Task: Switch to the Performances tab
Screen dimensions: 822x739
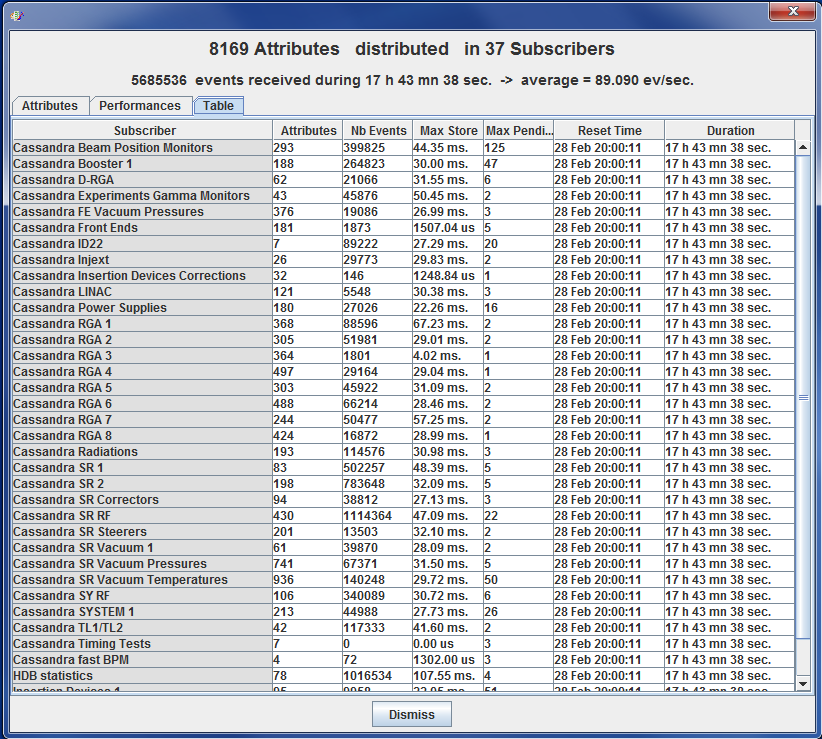Action: coord(141,105)
